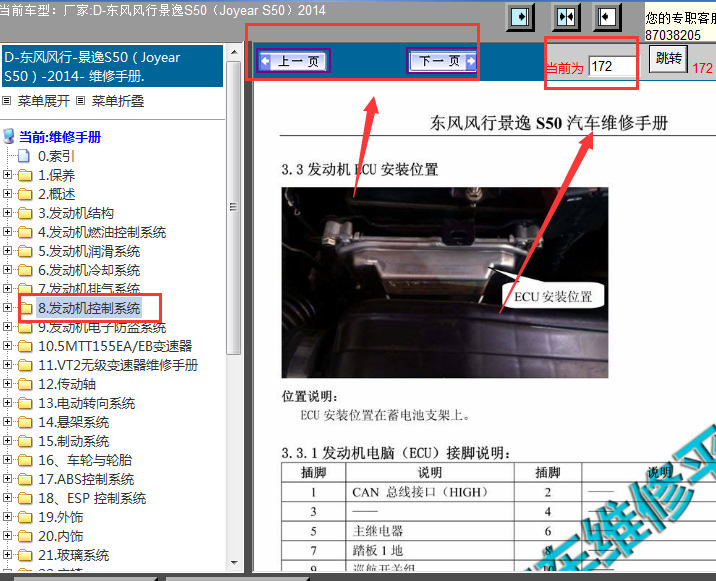Click folder icon of 19.外饰

point(25,518)
